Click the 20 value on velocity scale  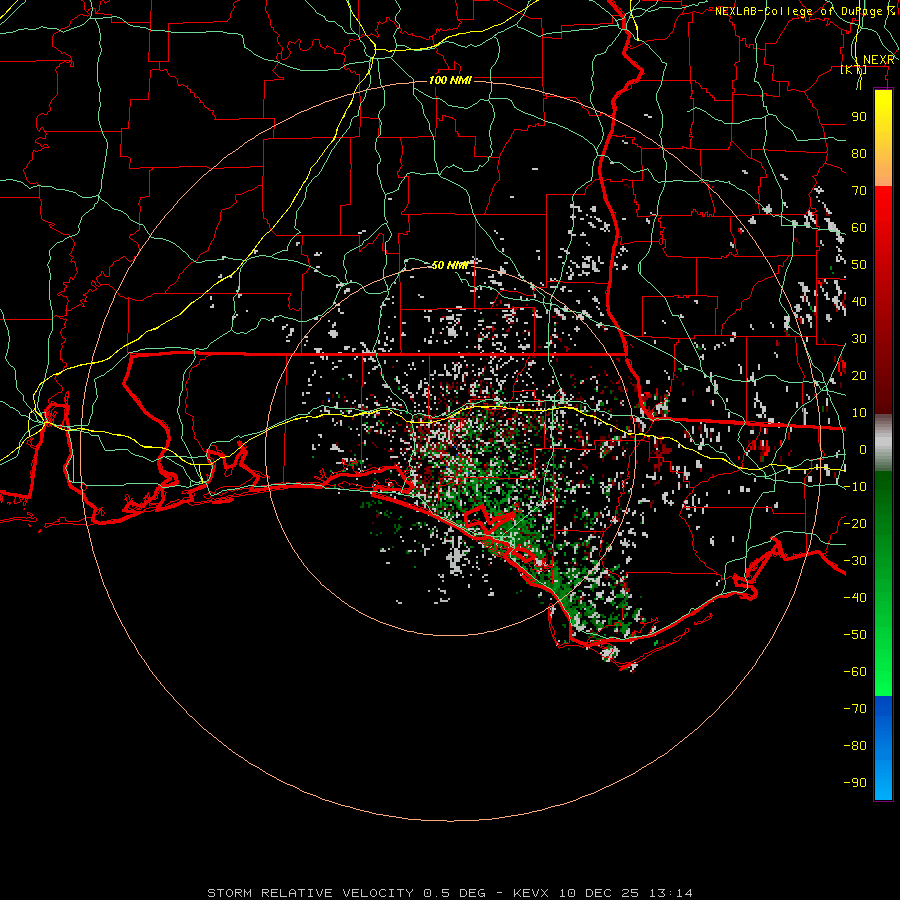point(859,375)
